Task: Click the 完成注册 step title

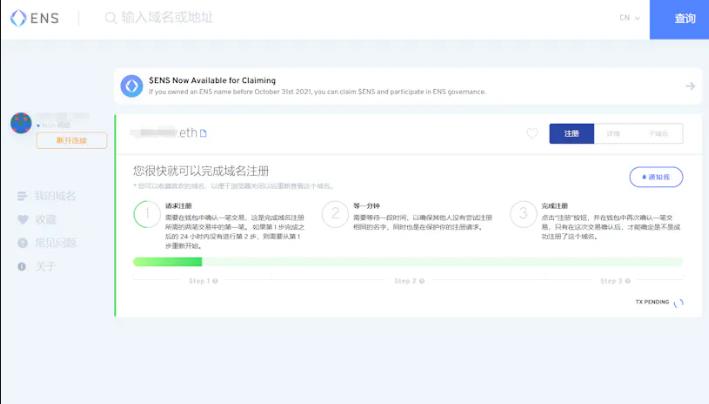Action: (554, 206)
